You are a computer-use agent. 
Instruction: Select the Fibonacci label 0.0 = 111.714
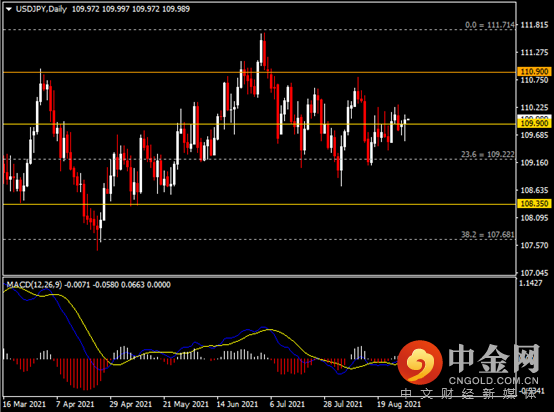pyautogui.click(x=489, y=25)
